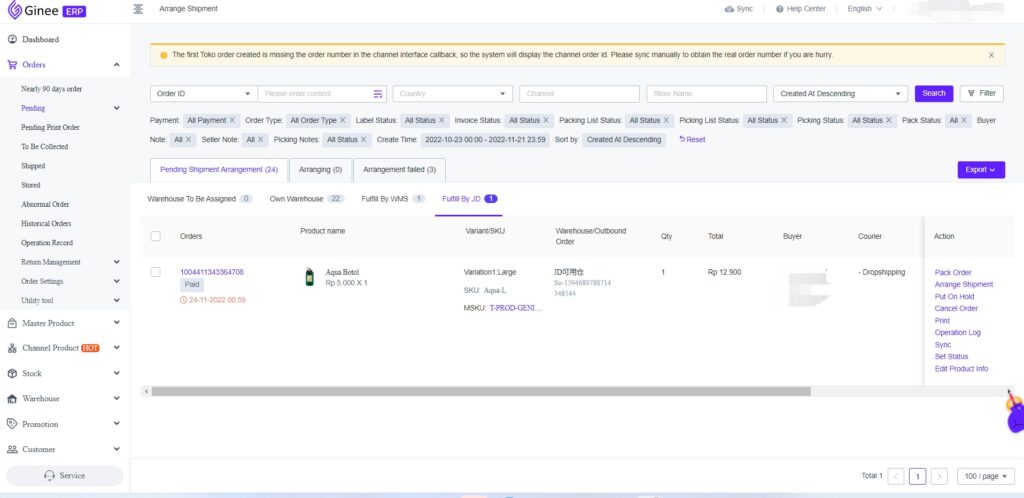
Task: Expand Master Product section
Action: [x=116, y=322]
